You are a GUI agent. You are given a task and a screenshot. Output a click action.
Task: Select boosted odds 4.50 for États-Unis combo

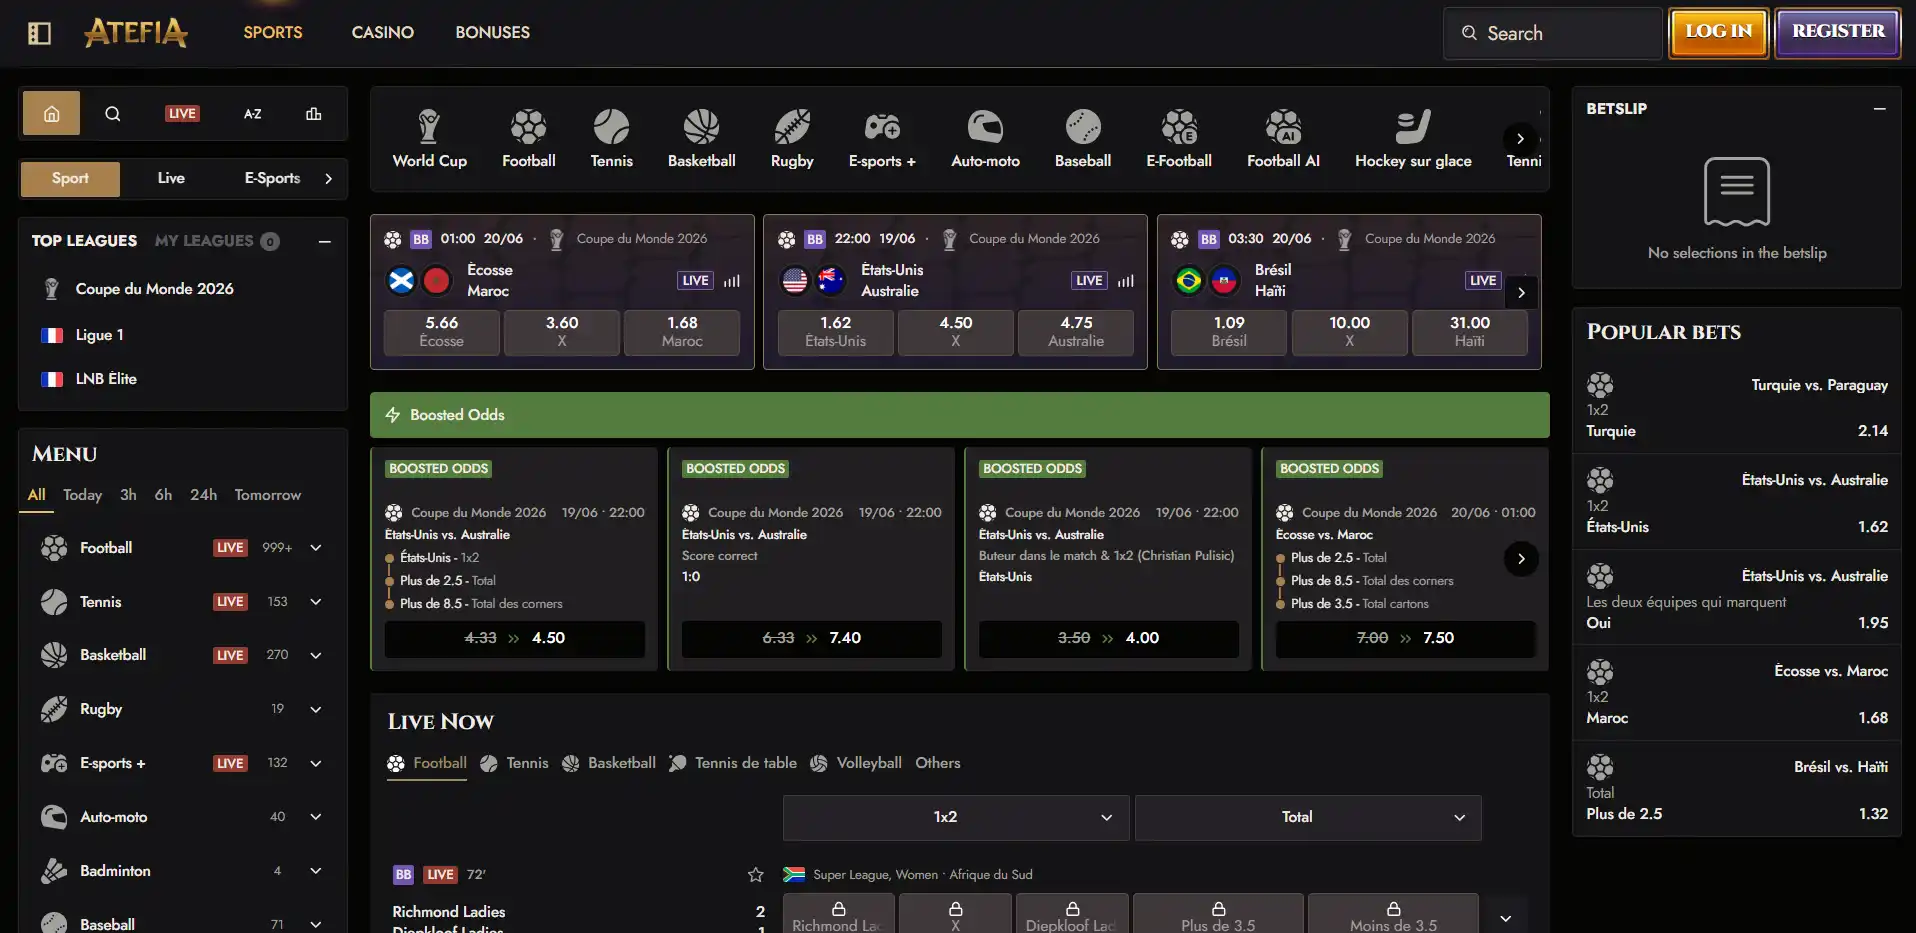coord(515,638)
